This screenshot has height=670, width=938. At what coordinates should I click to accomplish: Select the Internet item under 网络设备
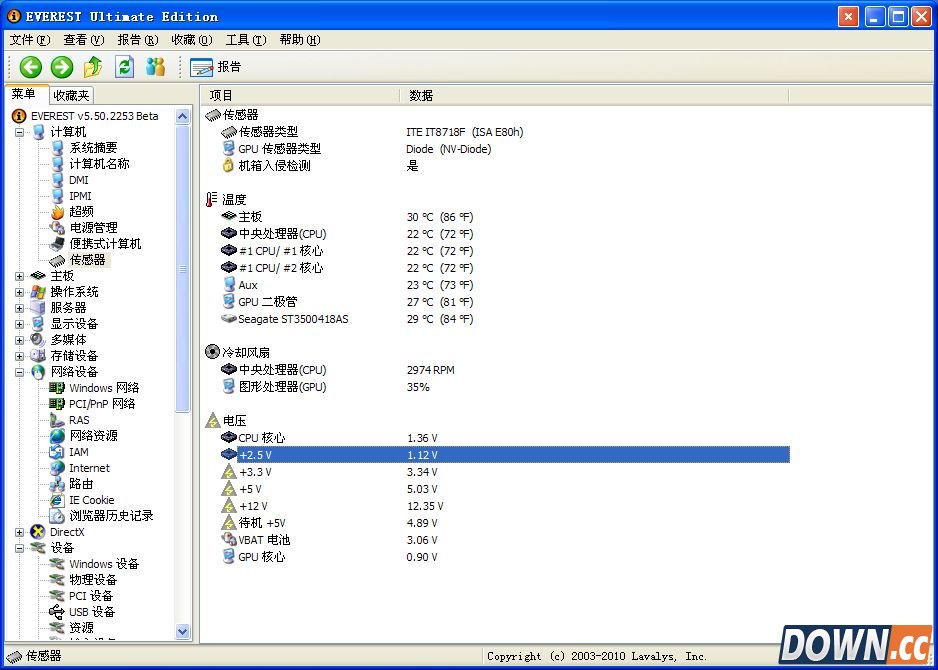click(x=89, y=468)
